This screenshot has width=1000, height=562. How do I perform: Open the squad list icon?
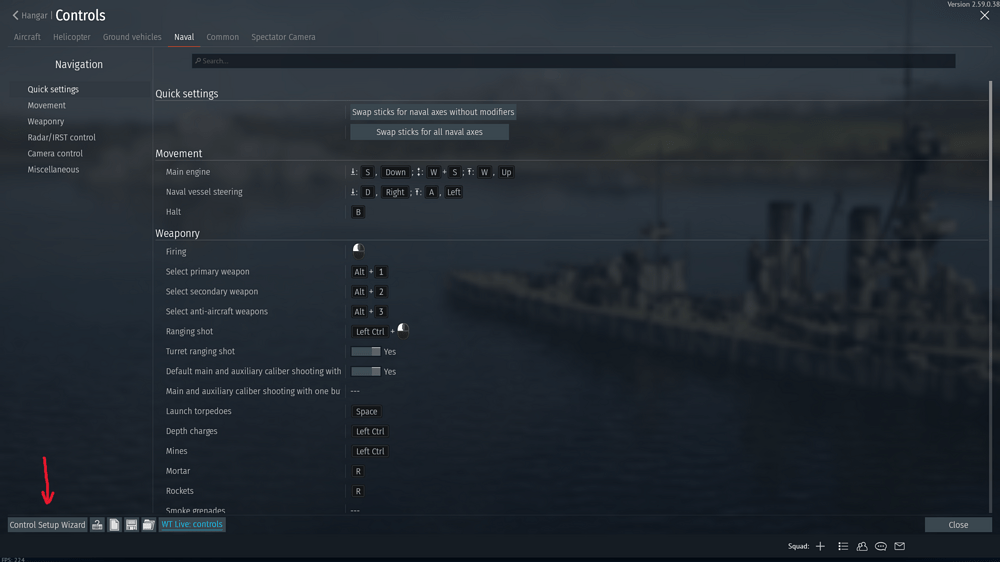(843, 546)
